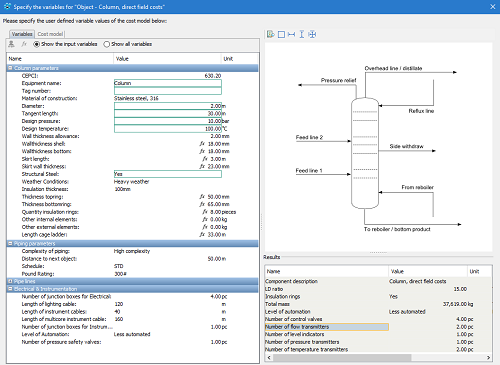The height and width of the screenshot is (365, 500).
Task: Click the empty Tag number input field
Action: (x=168, y=91)
